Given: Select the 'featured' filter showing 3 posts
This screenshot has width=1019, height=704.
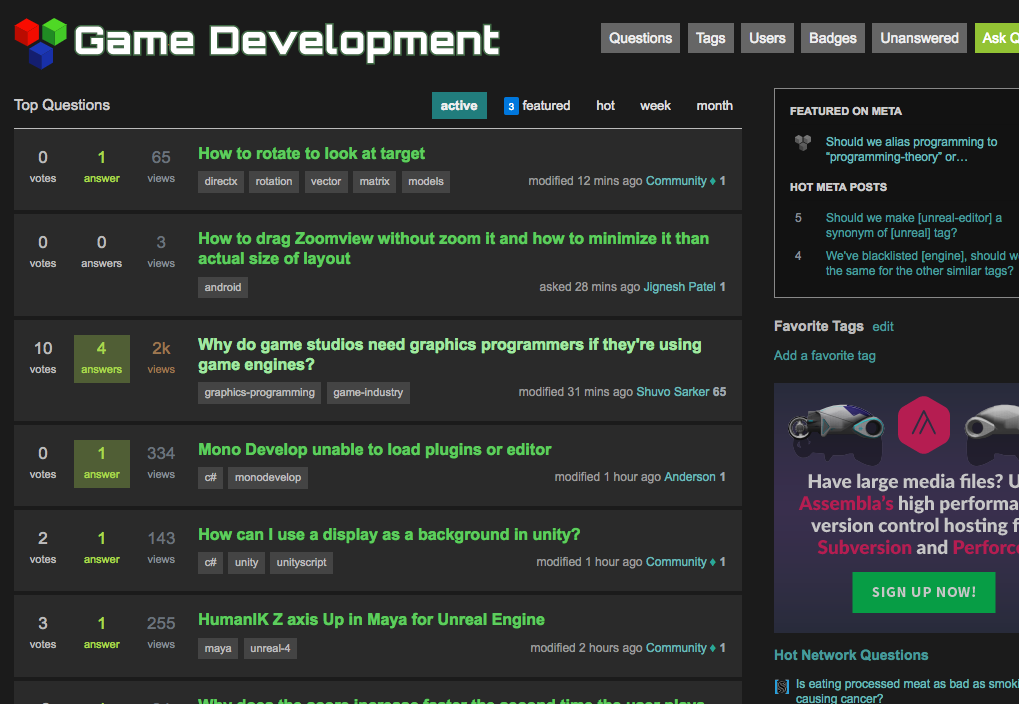Looking at the screenshot, I should 545,105.
